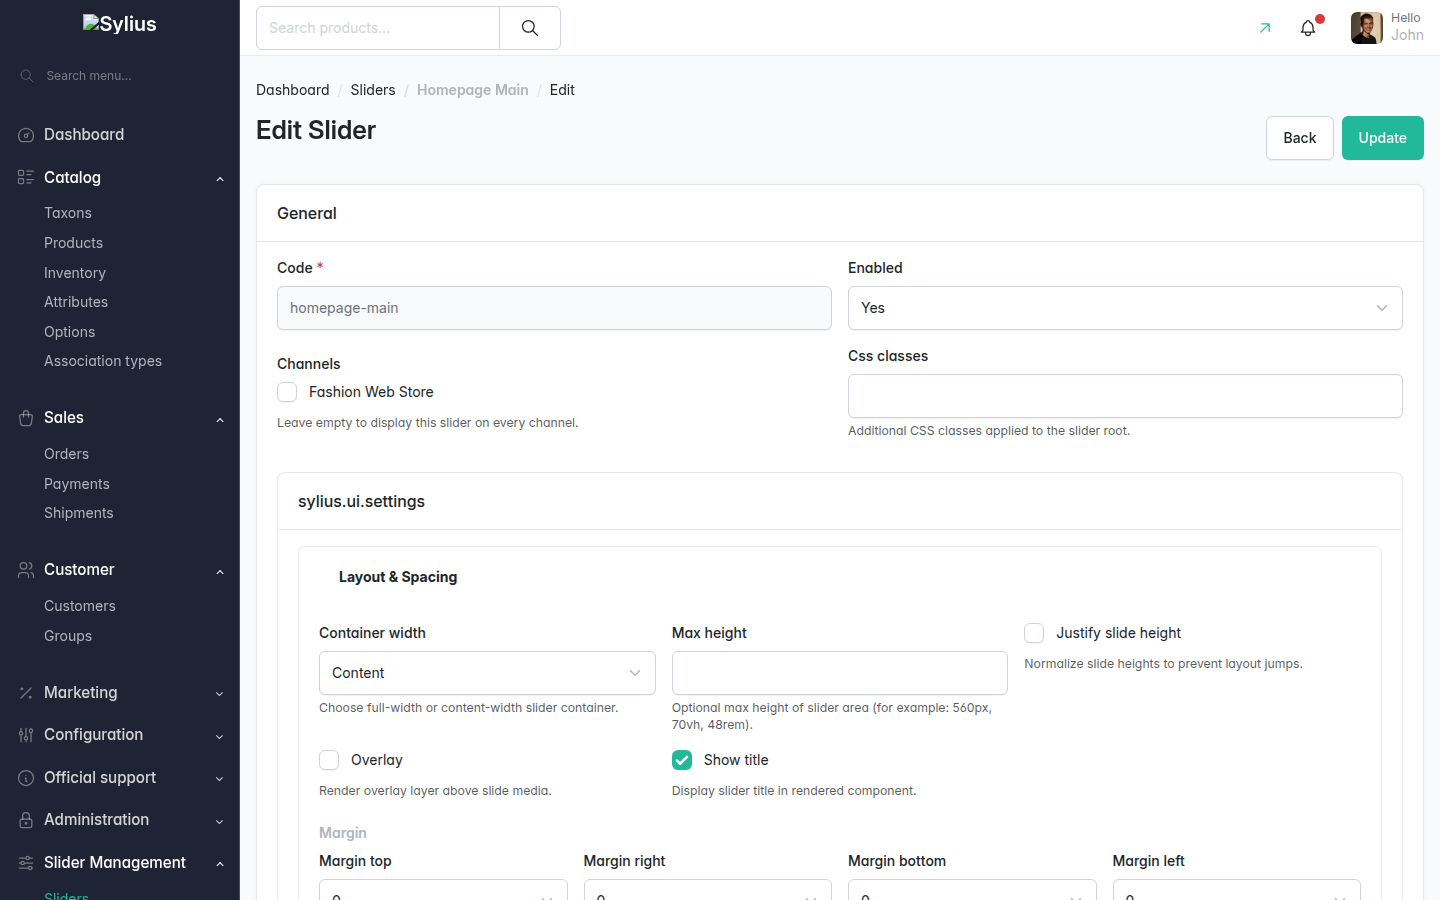1440x900 pixels.
Task: Open the Container width dropdown
Action: (487, 673)
